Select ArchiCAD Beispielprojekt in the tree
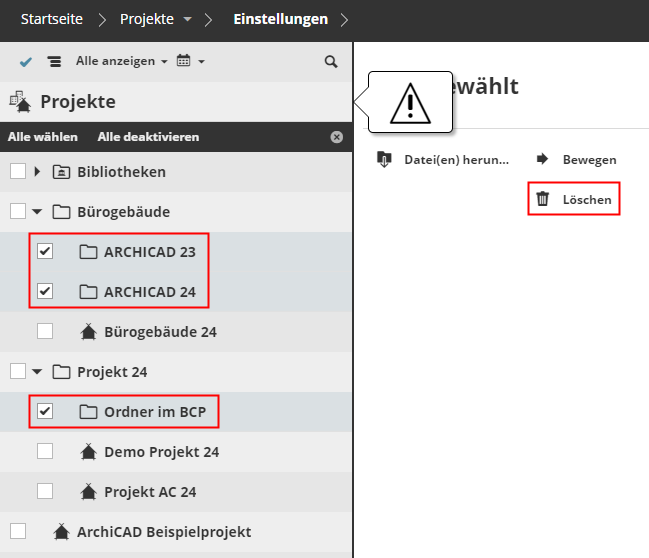 [164, 531]
